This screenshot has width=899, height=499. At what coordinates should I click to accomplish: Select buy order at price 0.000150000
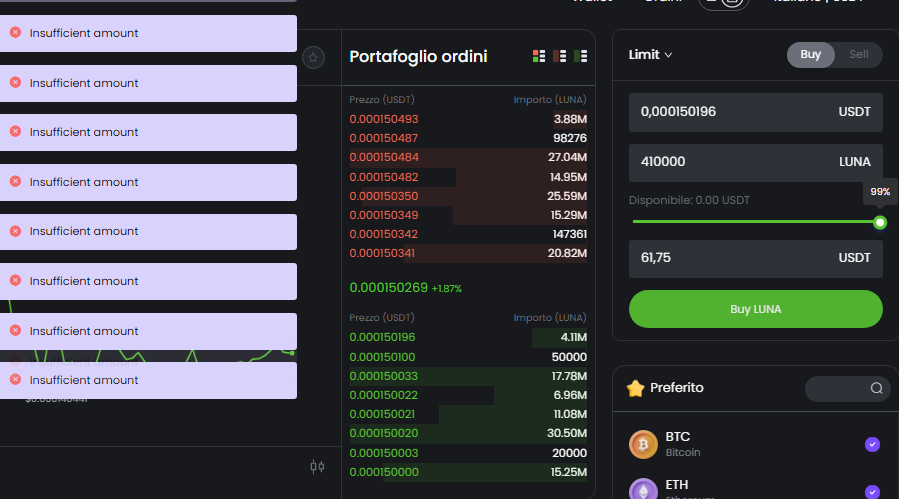pyautogui.click(x=468, y=472)
